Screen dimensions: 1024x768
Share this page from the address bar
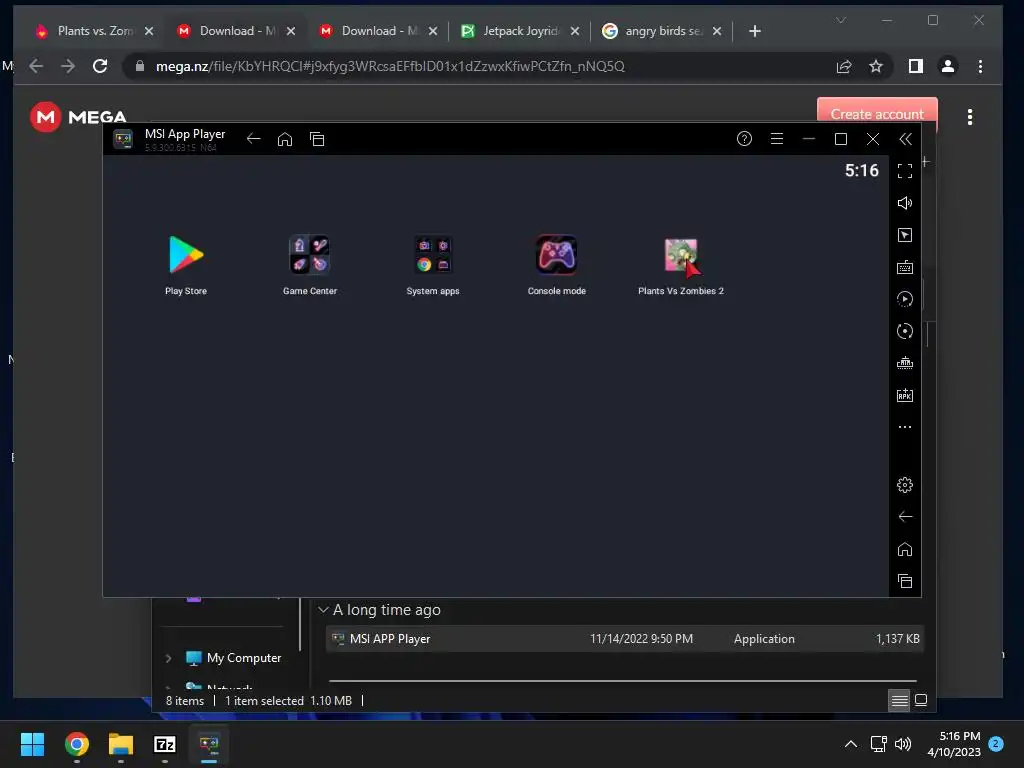coord(844,66)
